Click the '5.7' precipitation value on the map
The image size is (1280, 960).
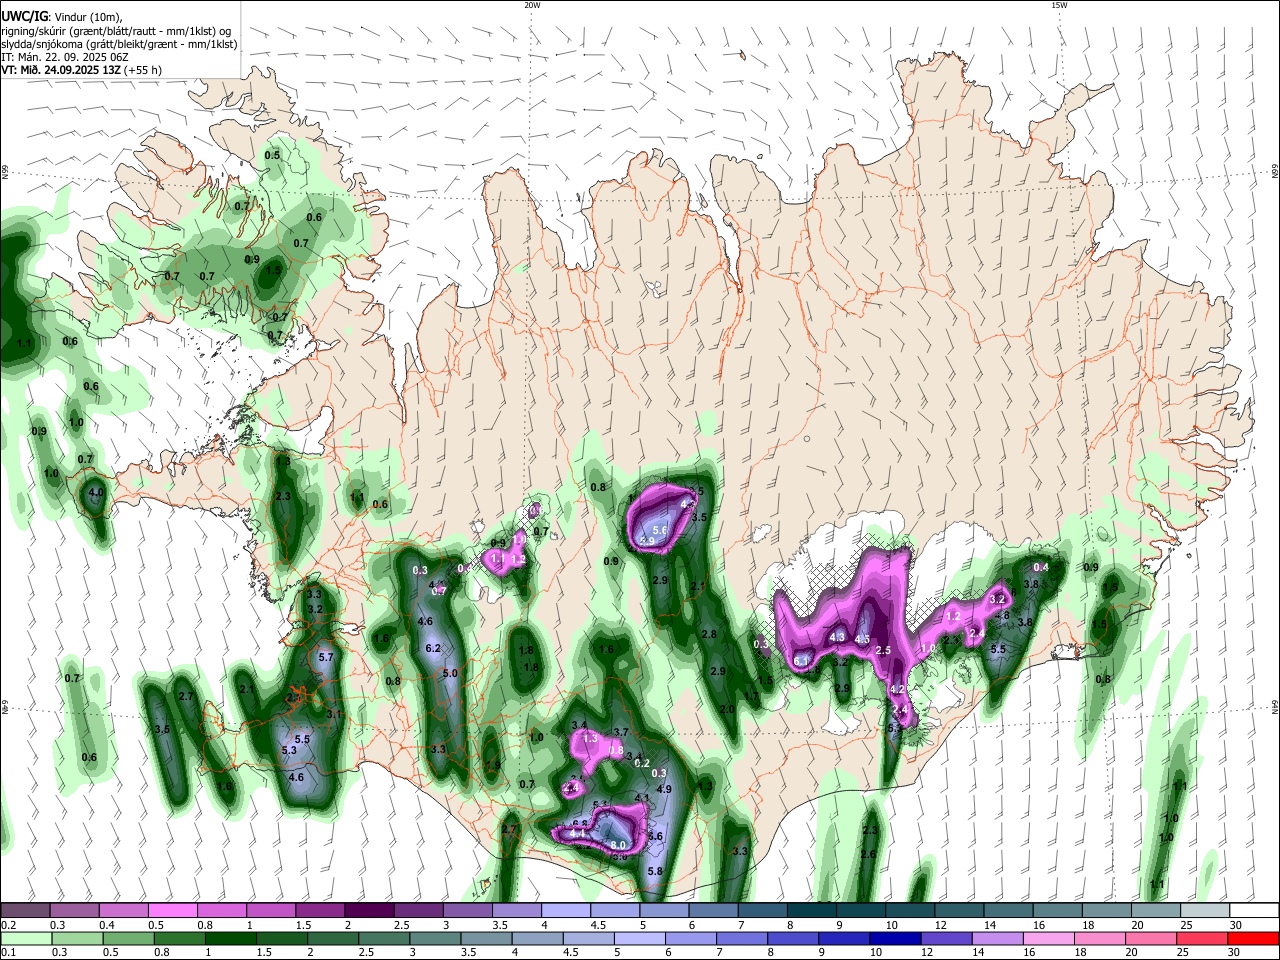pos(325,657)
